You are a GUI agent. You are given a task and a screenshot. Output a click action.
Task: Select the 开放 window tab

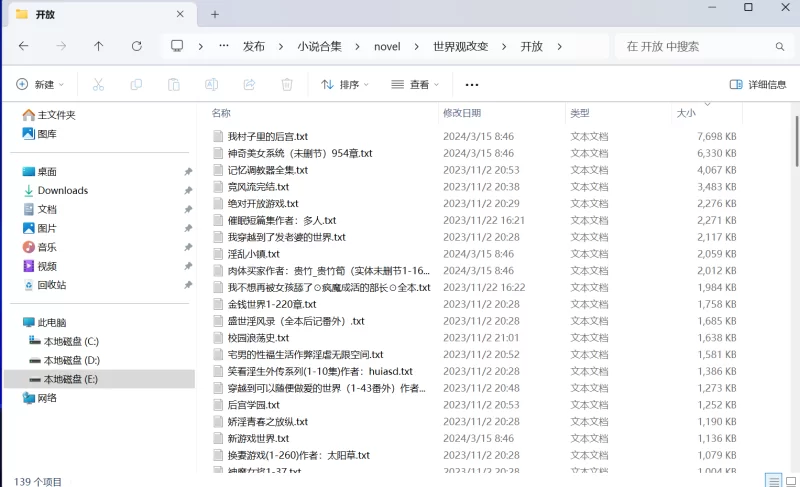102,14
